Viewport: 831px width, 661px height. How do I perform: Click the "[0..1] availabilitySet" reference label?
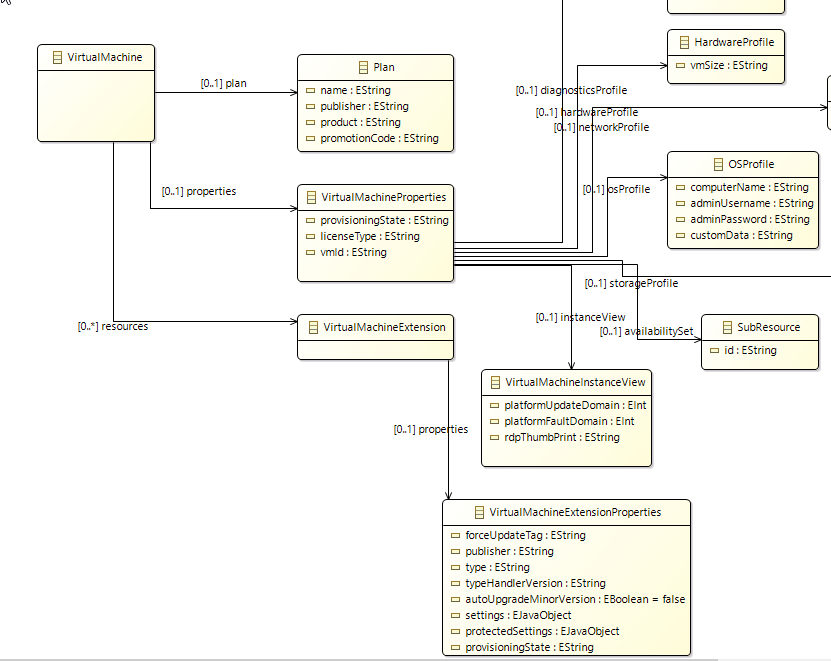(x=646, y=332)
